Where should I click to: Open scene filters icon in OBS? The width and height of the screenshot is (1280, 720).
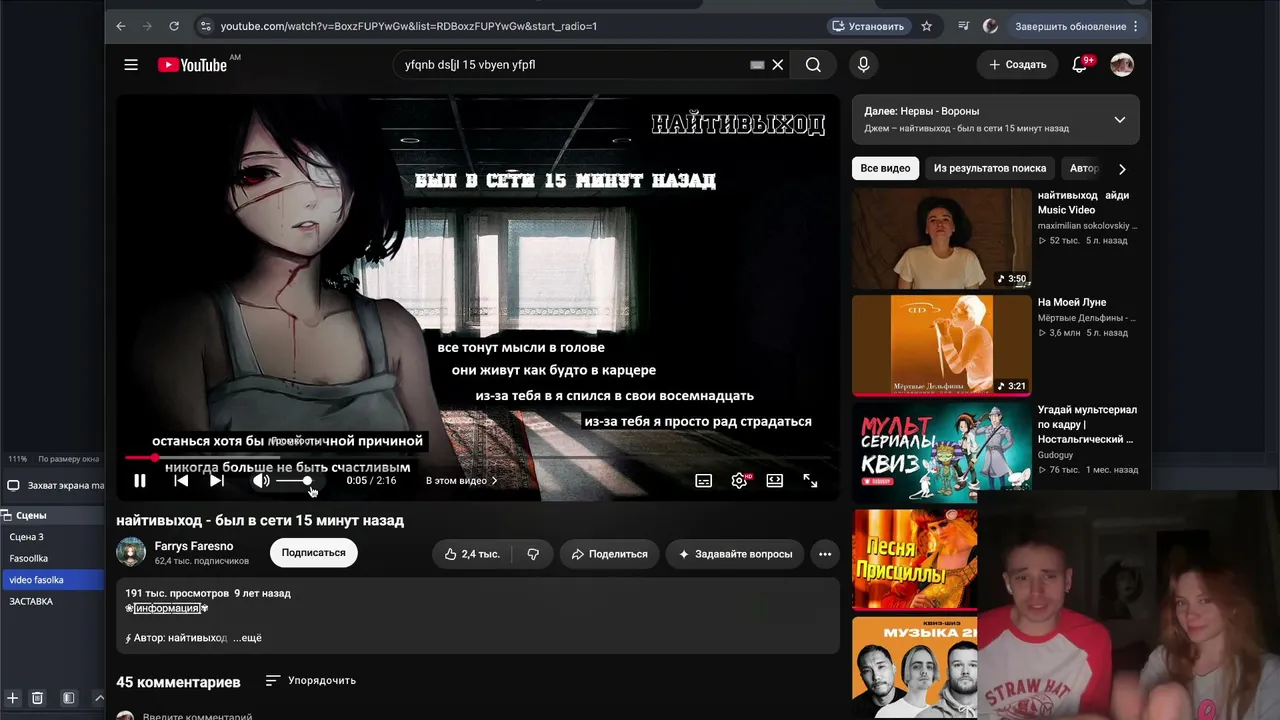point(69,698)
